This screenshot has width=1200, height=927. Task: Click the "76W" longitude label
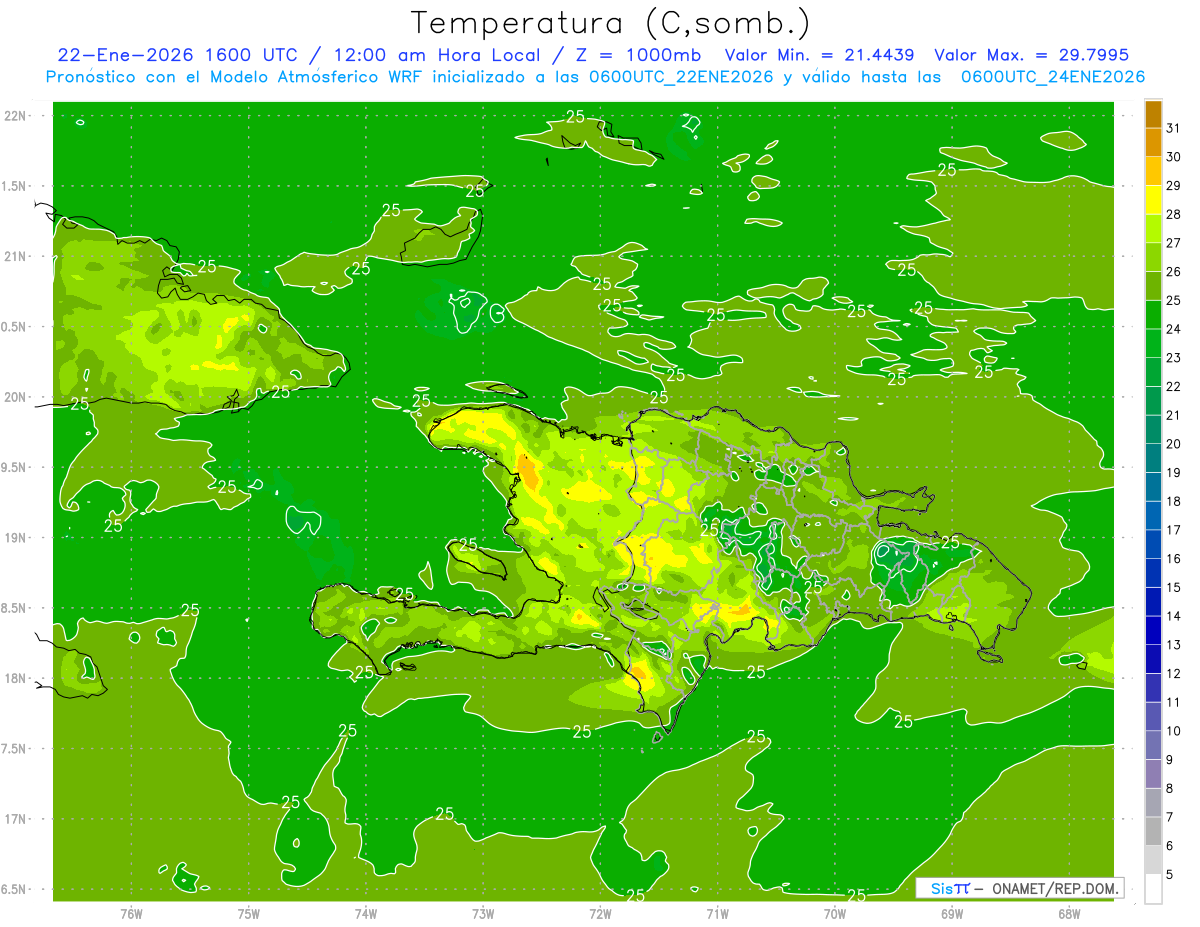(131, 914)
